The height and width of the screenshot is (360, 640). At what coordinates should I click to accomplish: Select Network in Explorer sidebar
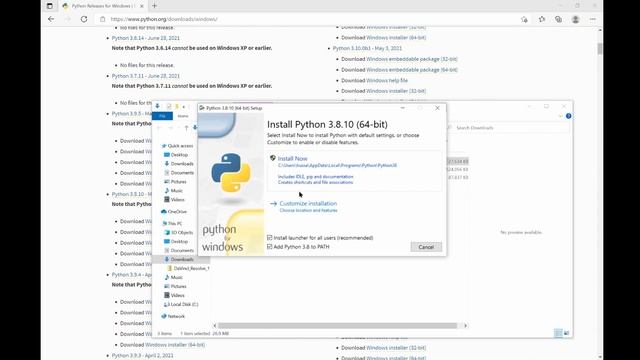point(173,316)
